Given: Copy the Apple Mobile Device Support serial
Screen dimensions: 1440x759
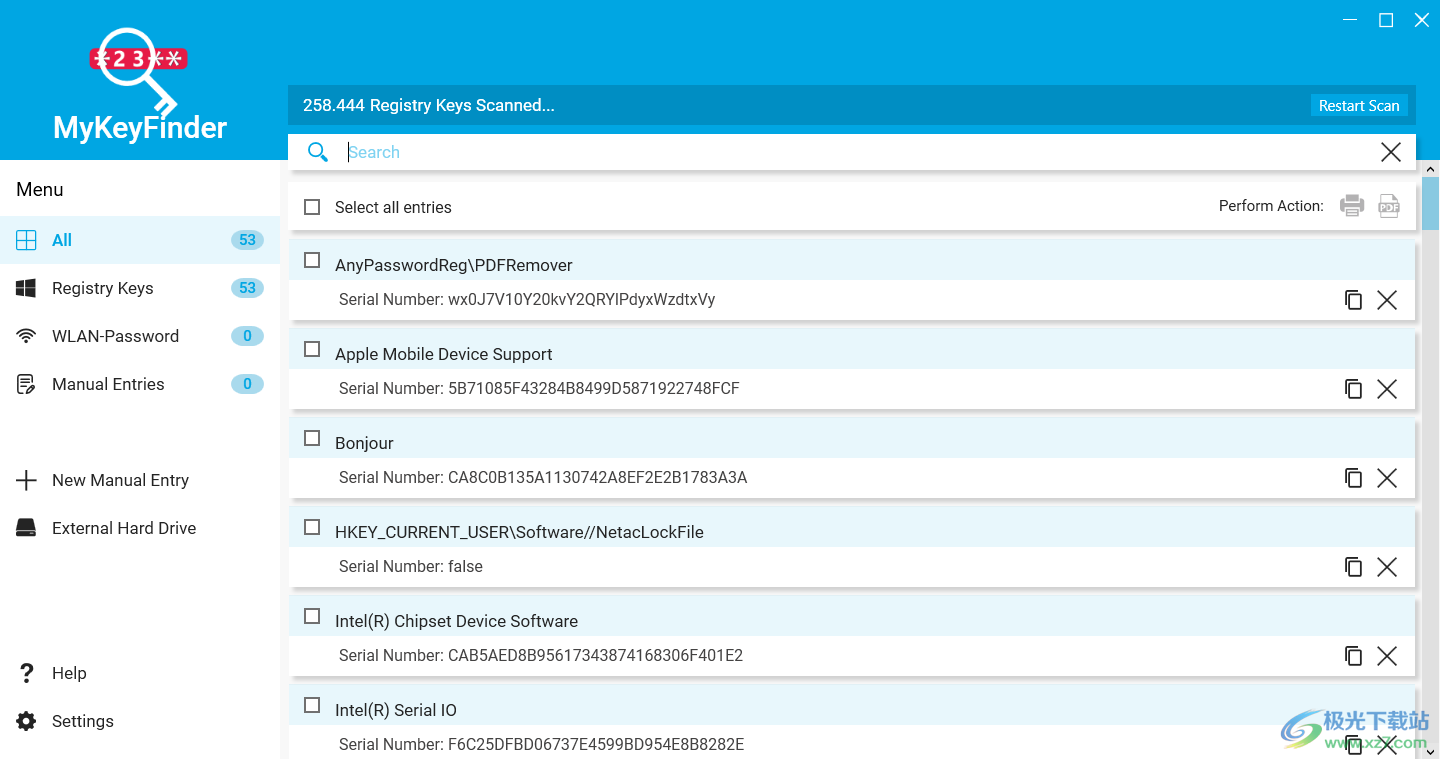Looking at the screenshot, I should tap(1354, 389).
